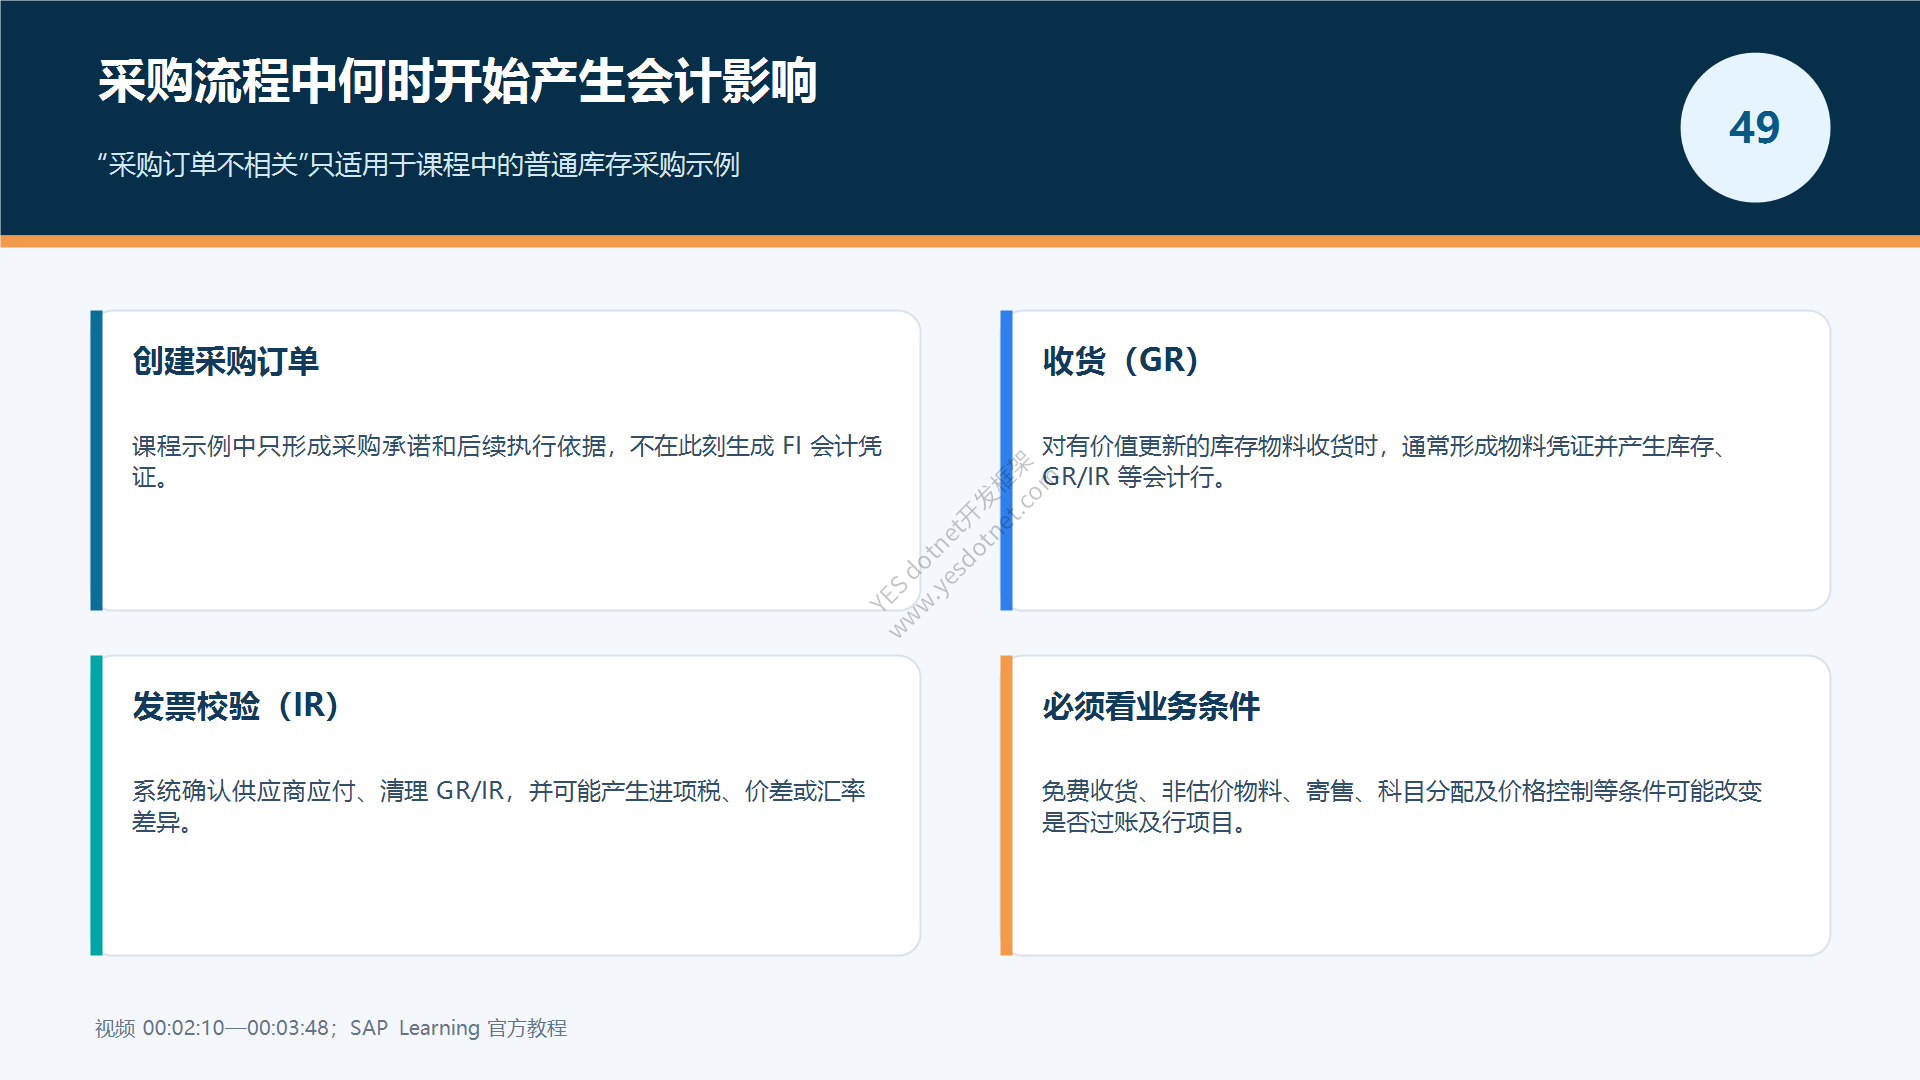Select the 发票校验（IR） card heading

[234, 706]
